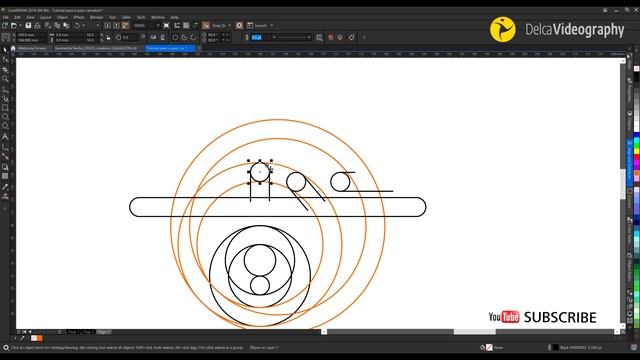The height and width of the screenshot is (360, 640).
Task: Select the Interactive Fill tool
Action: coord(5,196)
